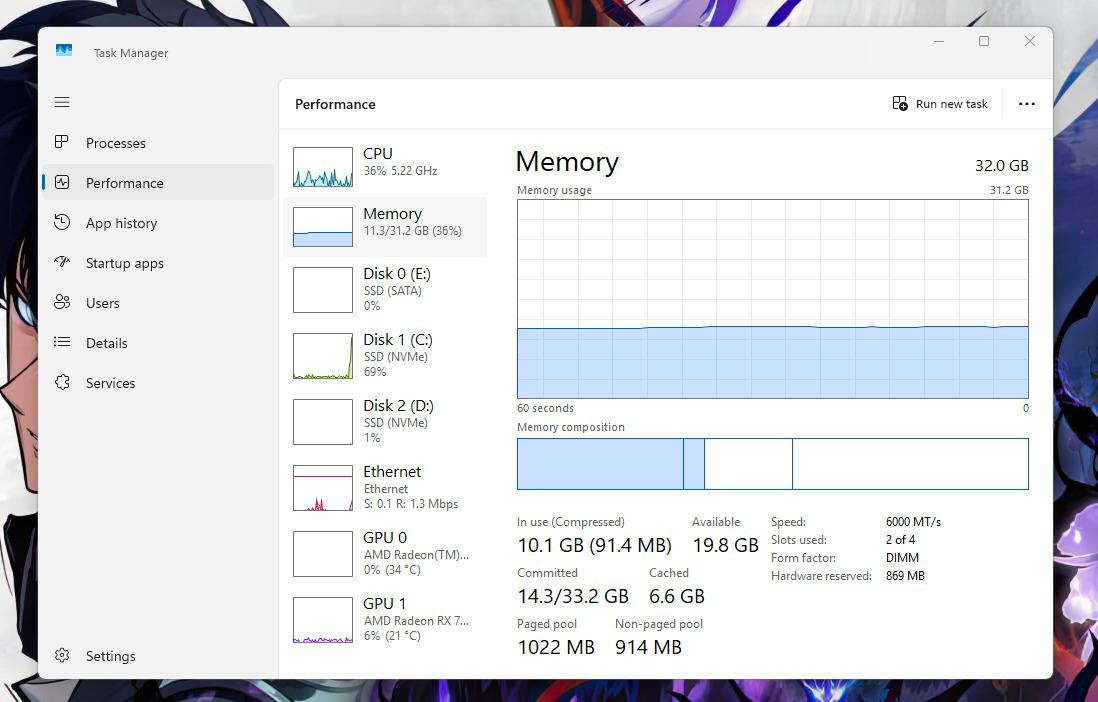Show Disk 2 (D:) performance
This screenshot has width=1098, height=702.
[x=385, y=421]
